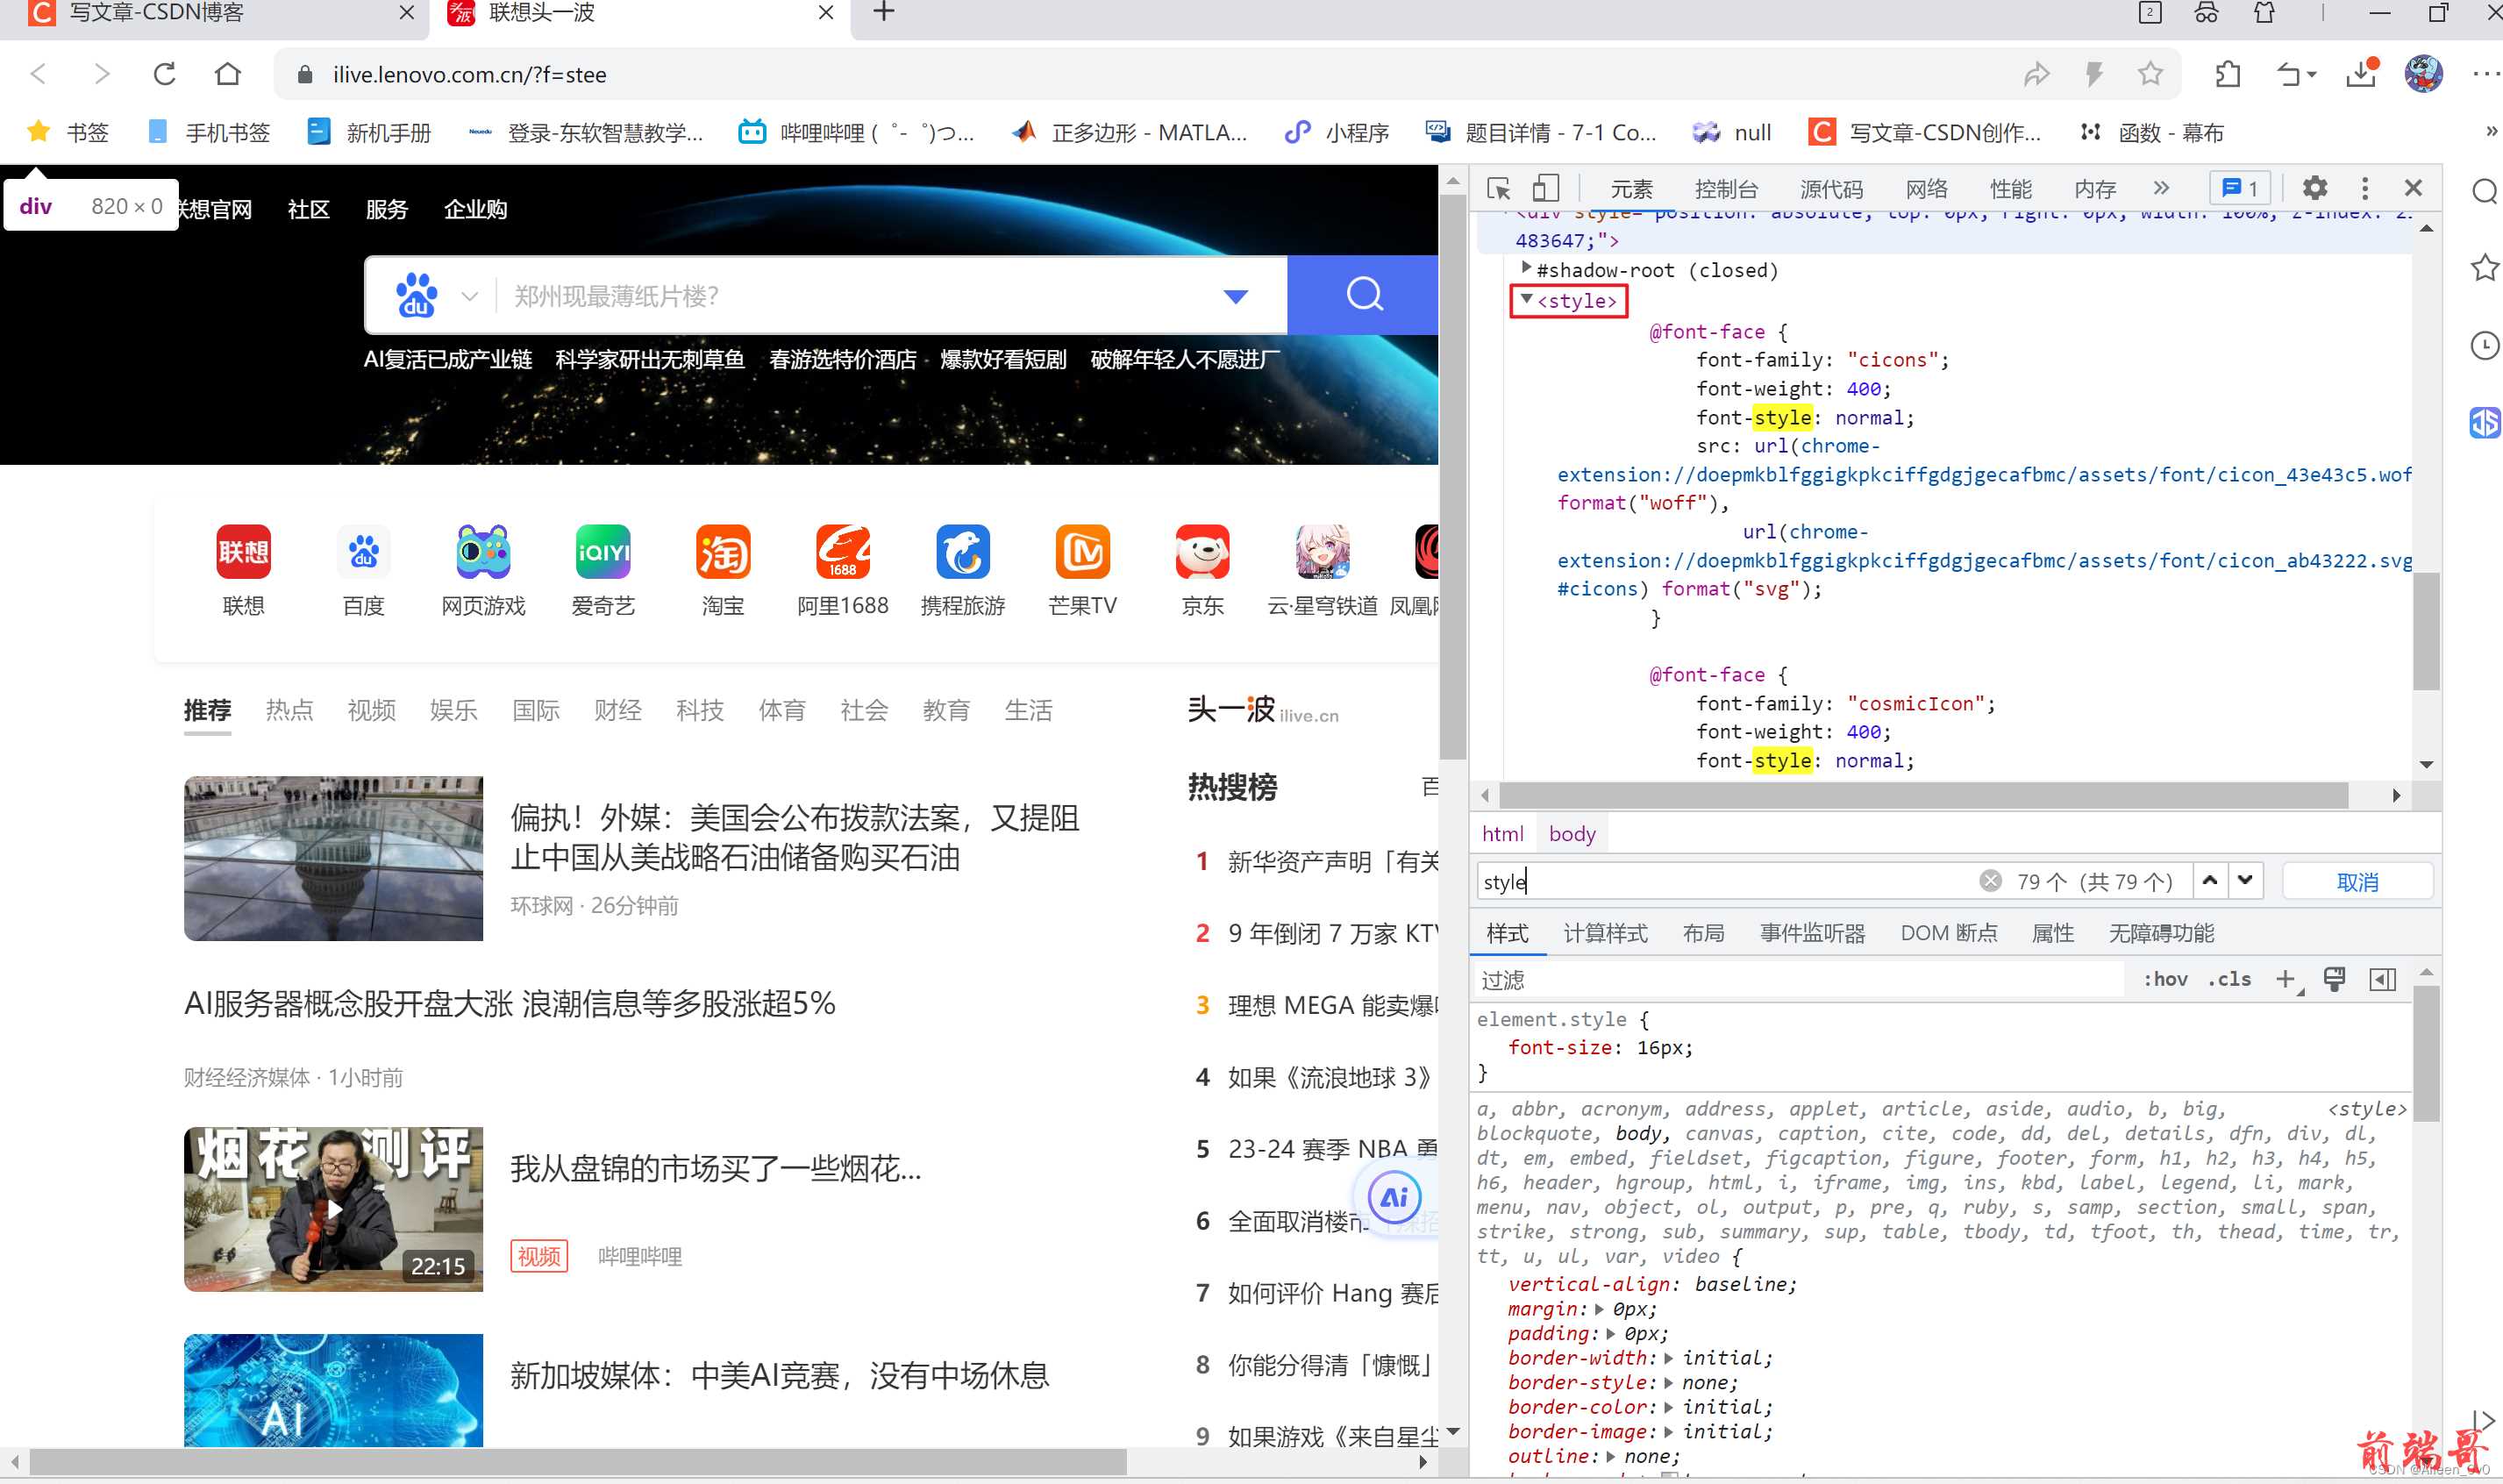Toggle computed styles sidebar pane icon

coord(2382,979)
